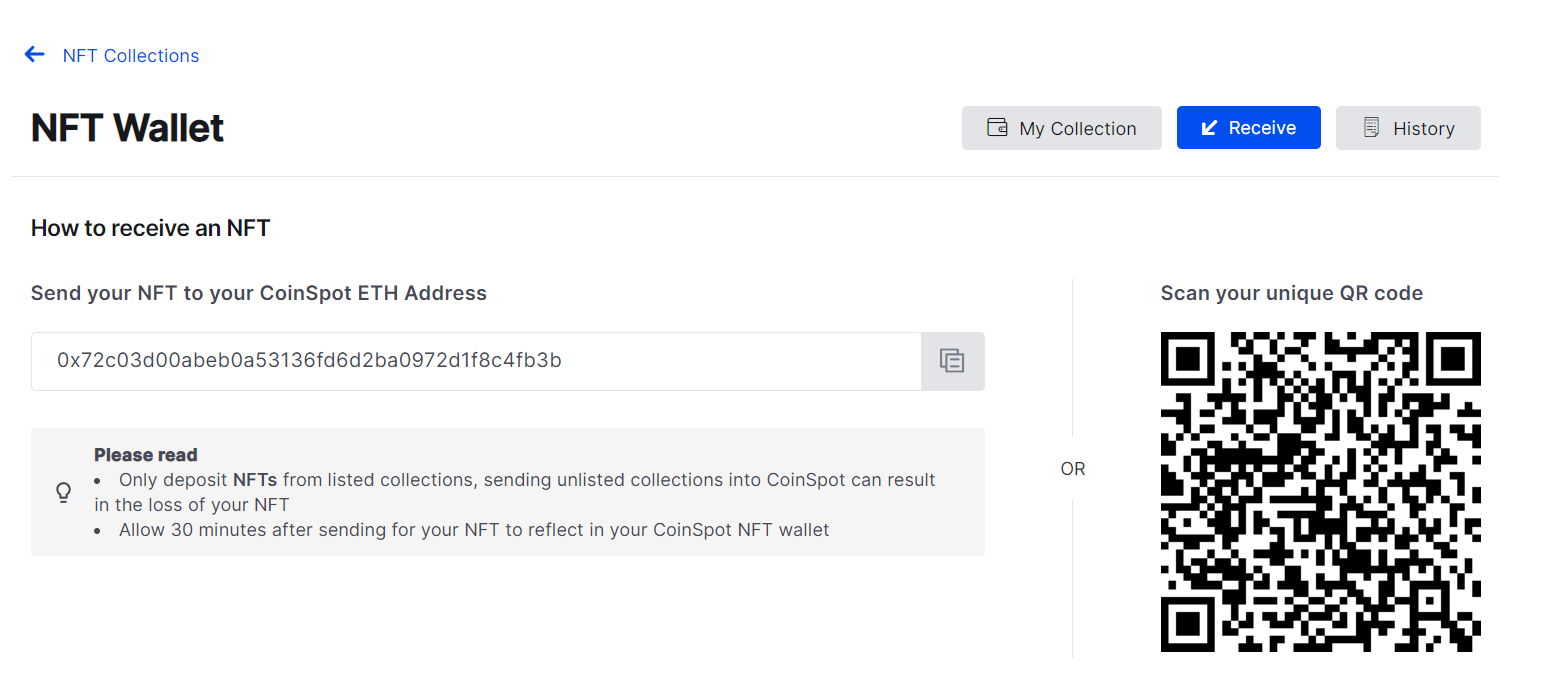This screenshot has width=1543, height=677.
Task: Click the lightbulb tip icon
Action: [63, 492]
